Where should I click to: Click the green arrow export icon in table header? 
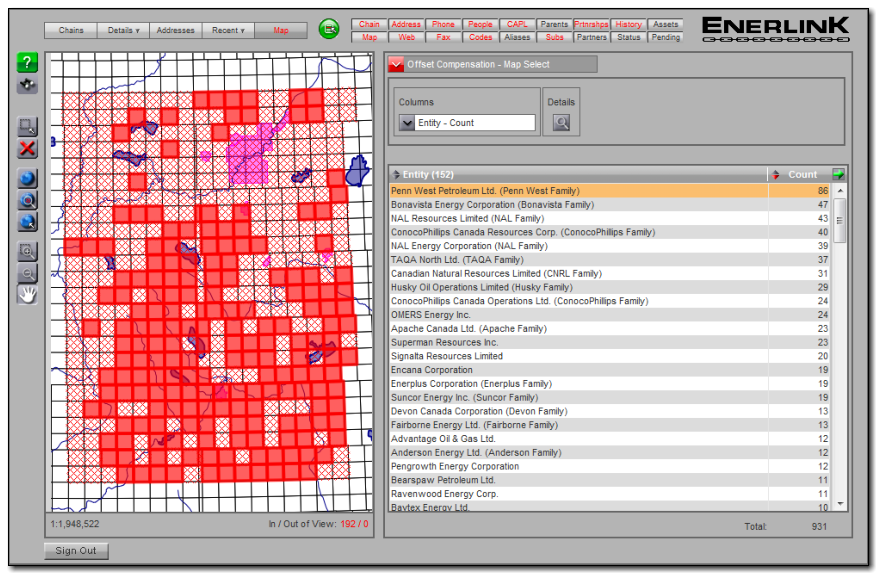[x=839, y=174]
